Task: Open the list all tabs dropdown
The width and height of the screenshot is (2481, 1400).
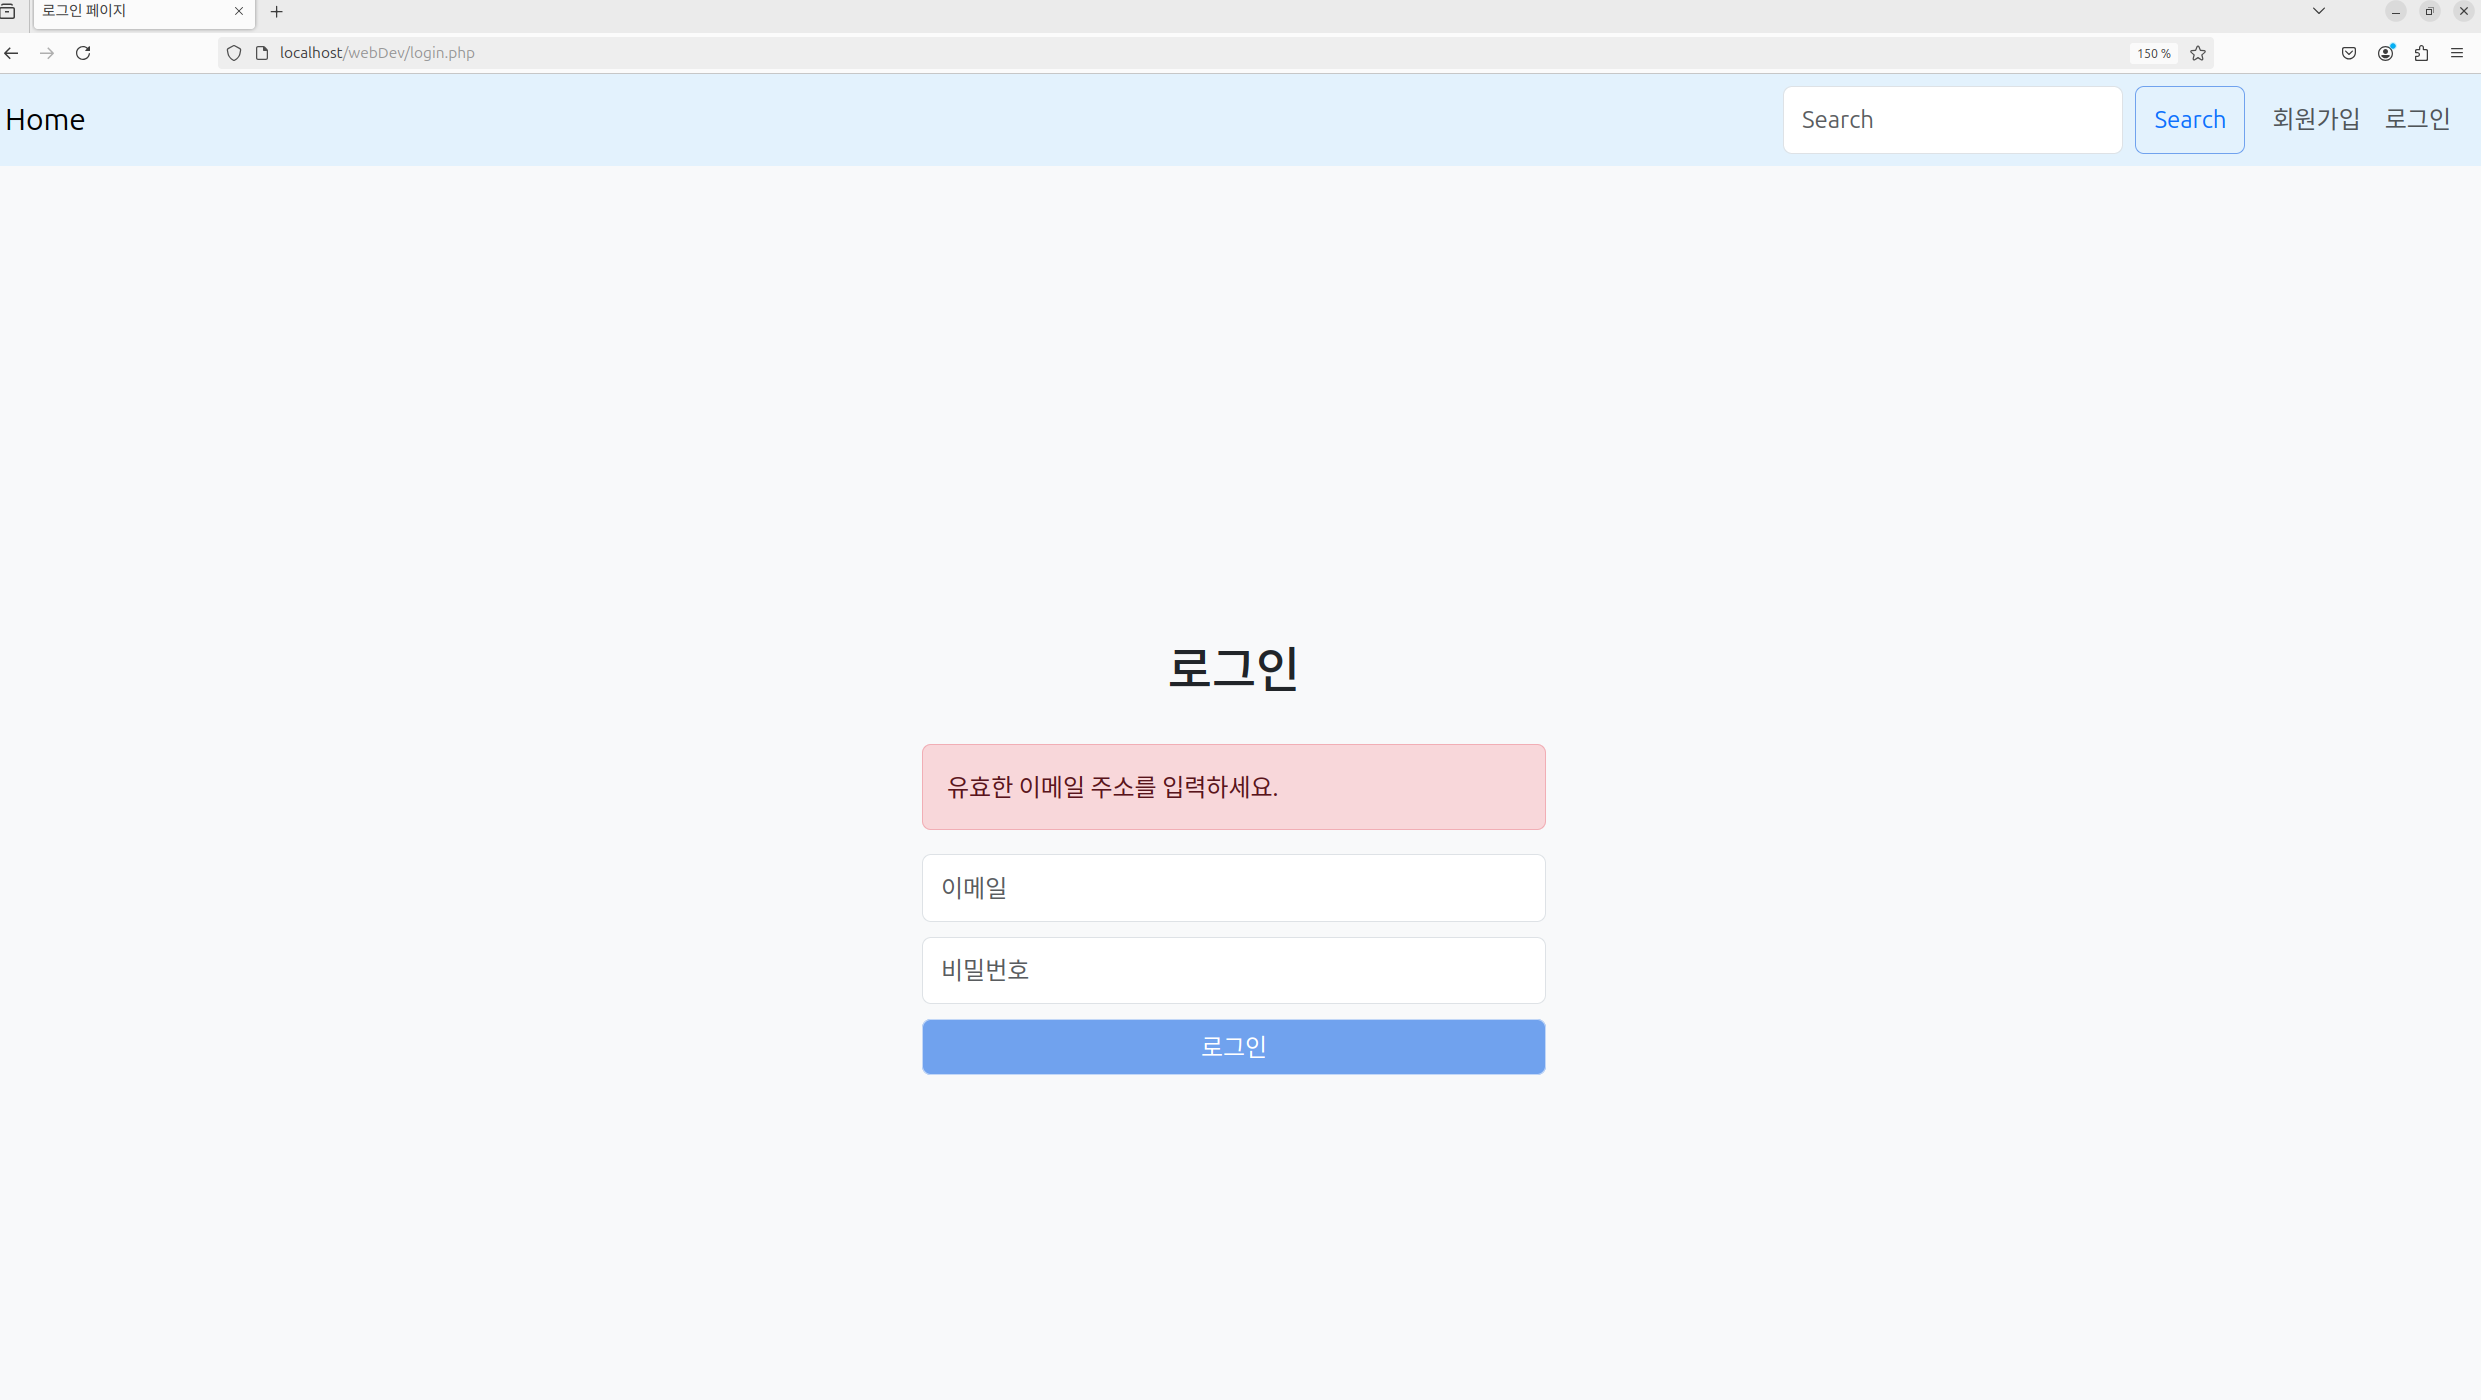Action: click(x=2318, y=11)
